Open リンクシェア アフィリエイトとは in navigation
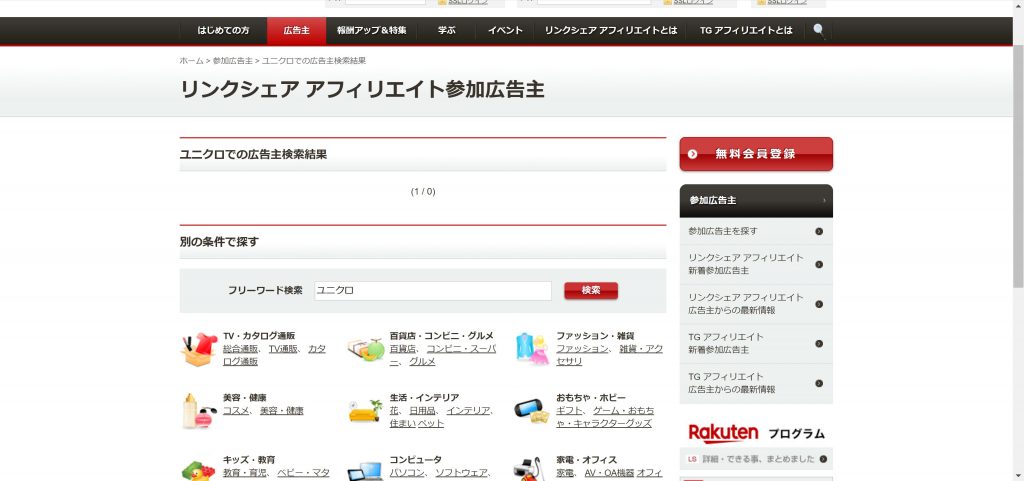The width and height of the screenshot is (1024, 481). pyautogui.click(x=611, y=30)
